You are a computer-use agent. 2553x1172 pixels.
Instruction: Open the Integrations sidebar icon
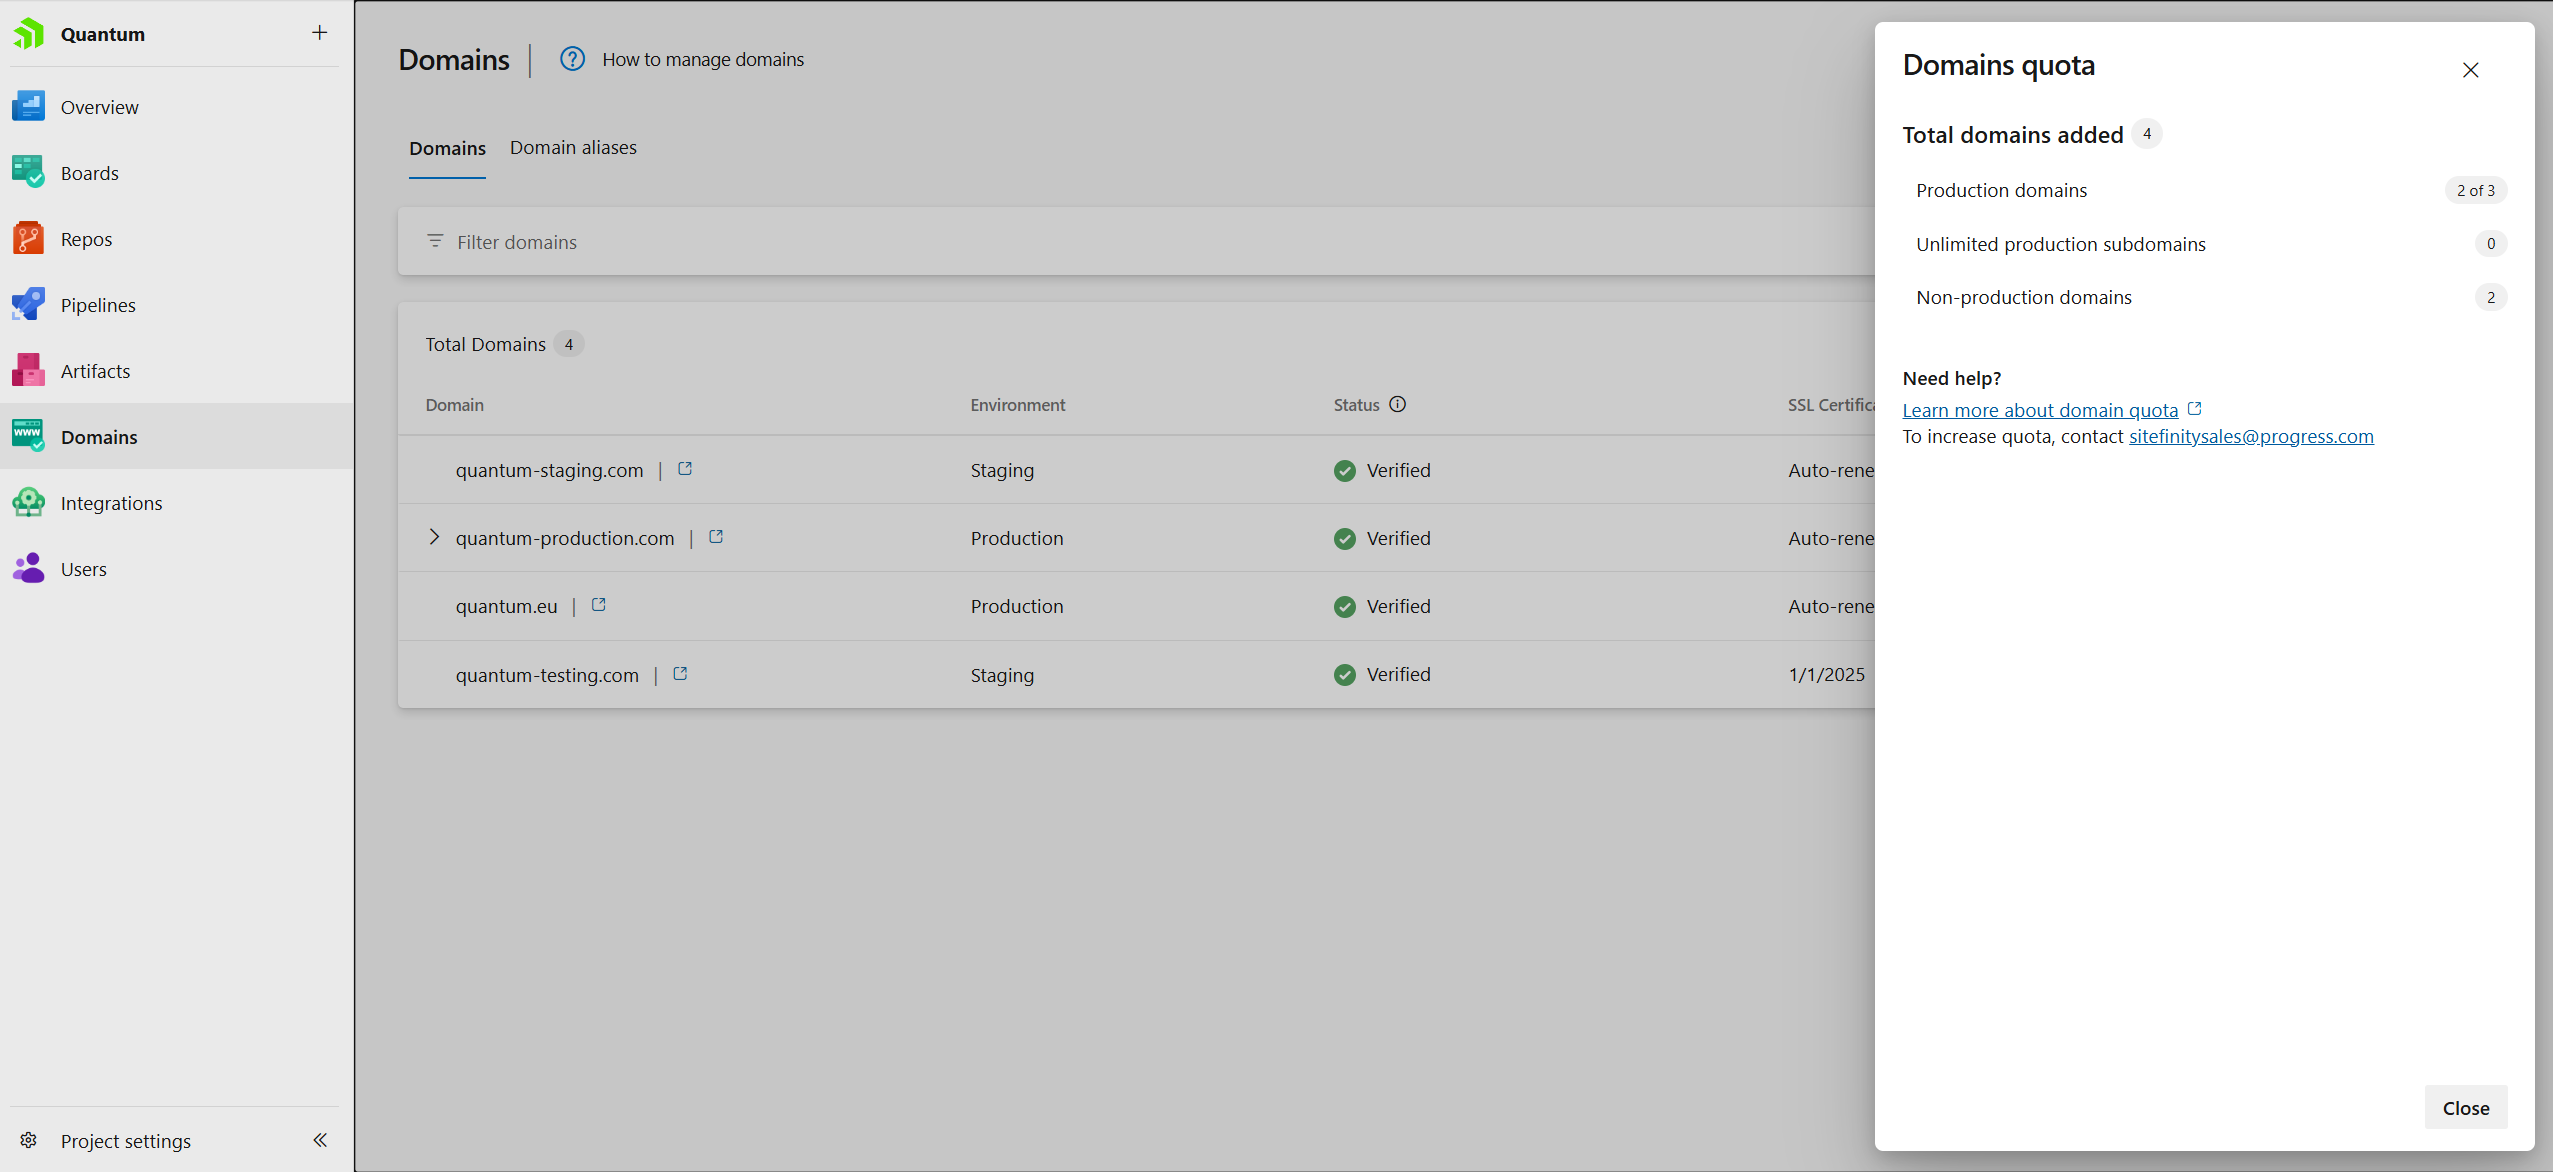pyautogui.click(x=28, y=503)
